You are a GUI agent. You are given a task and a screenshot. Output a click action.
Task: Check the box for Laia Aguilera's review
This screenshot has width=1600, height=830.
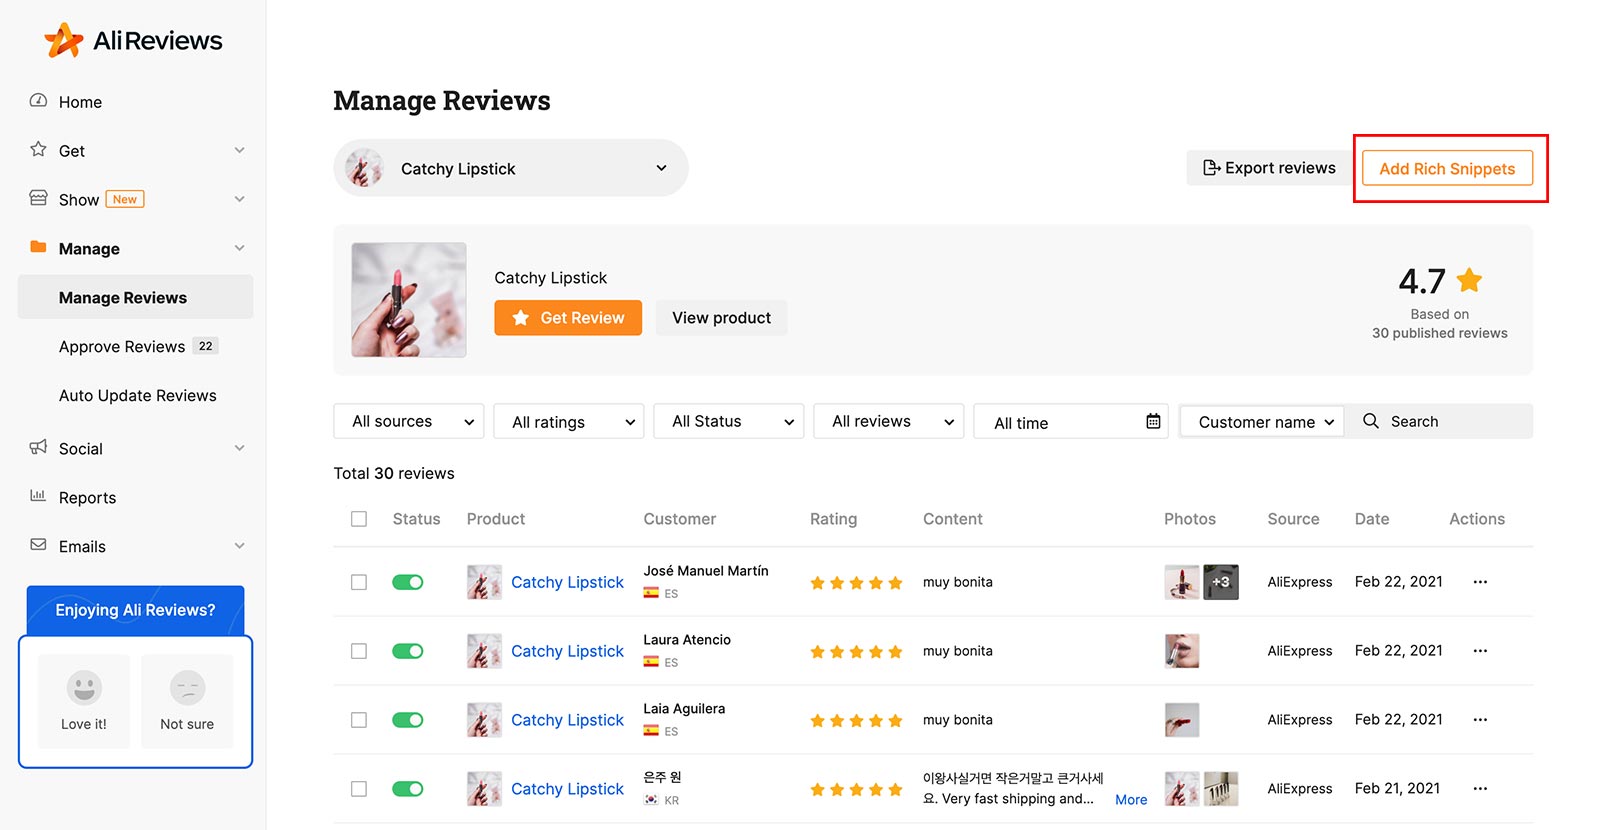[359, 720]
